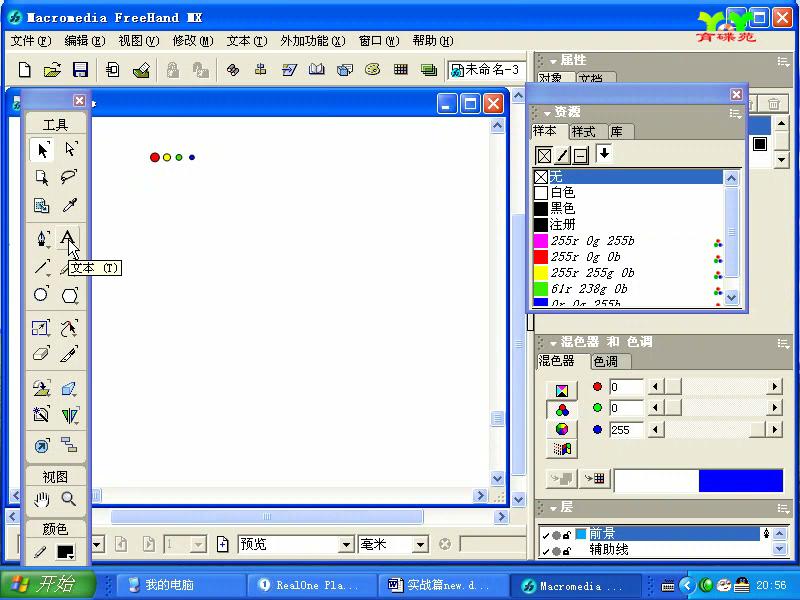Viewport: 800px width, 600px height.
Task: Open the 文件 menu
Action: 31,41
